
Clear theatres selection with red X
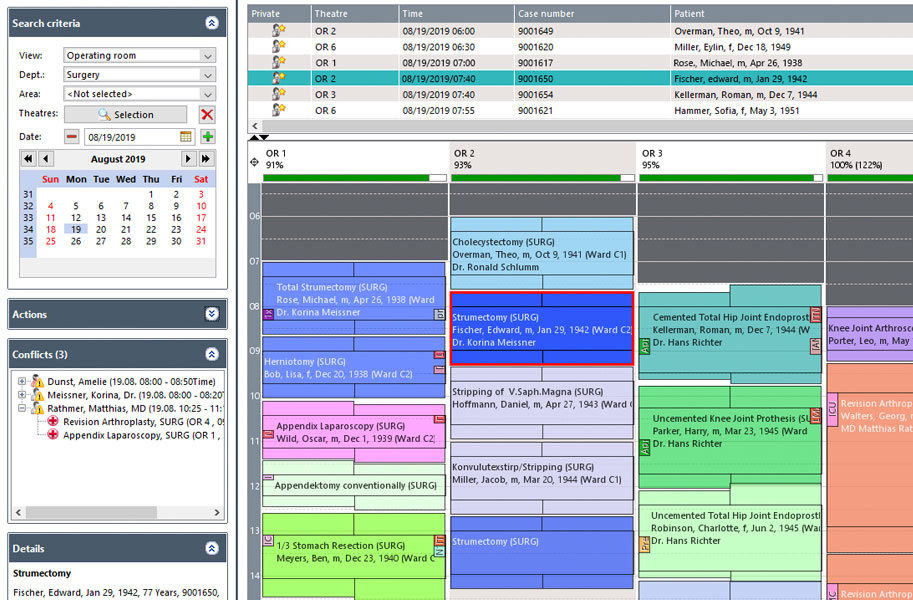tap(207, 115)
